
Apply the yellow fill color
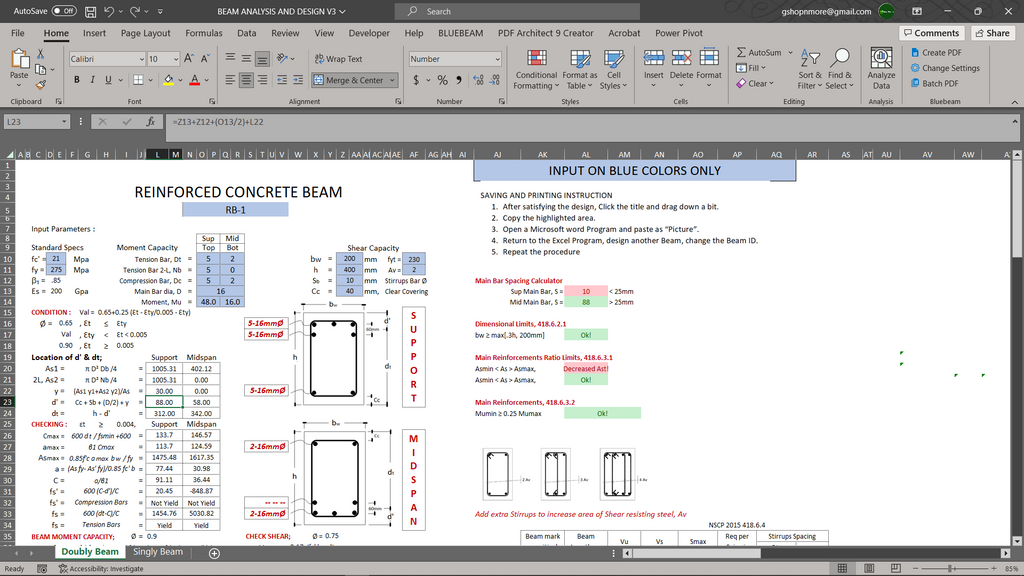pyautogui.click(x=168, y=80)
